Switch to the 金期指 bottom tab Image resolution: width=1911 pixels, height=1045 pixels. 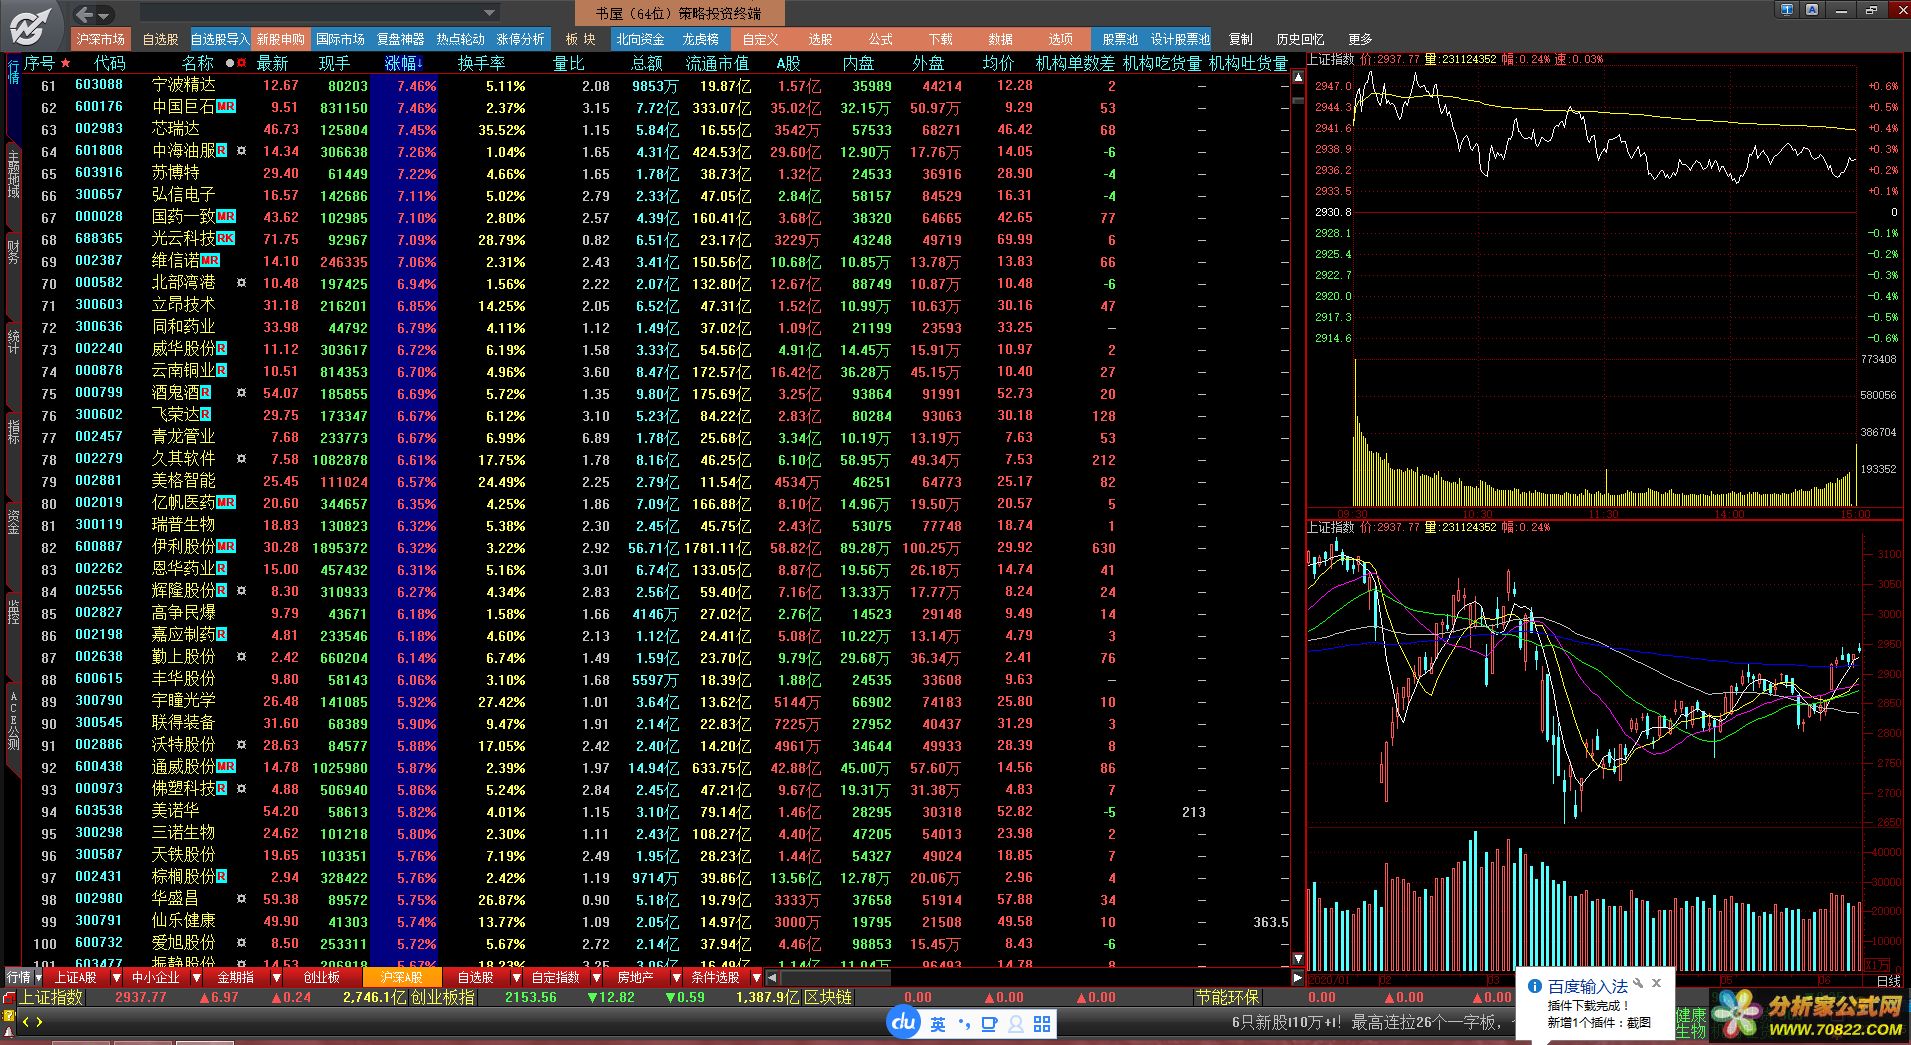pyautogui.click(x=235, y=977)
